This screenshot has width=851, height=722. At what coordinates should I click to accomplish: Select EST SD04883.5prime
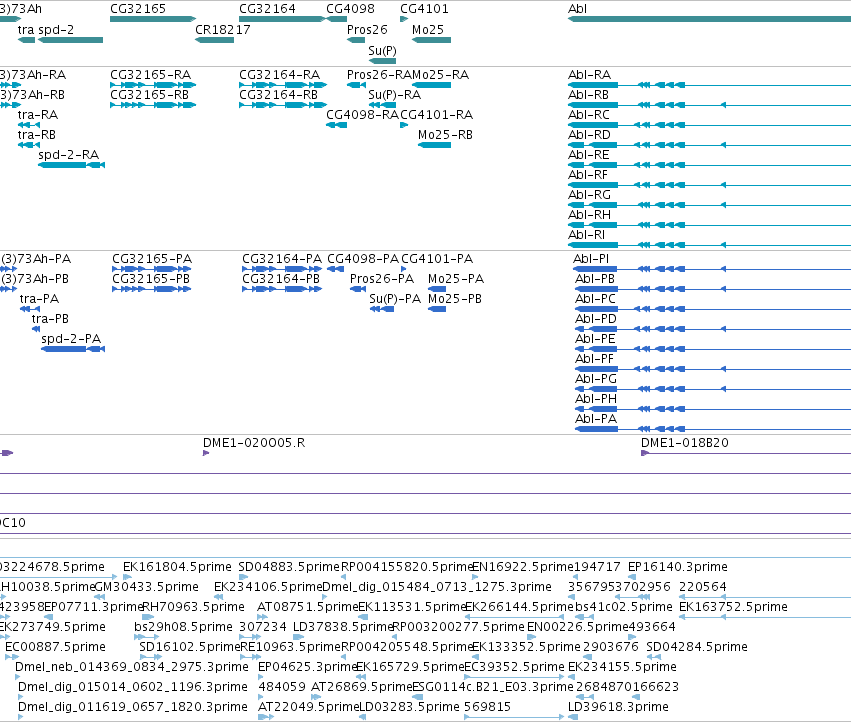289,567
